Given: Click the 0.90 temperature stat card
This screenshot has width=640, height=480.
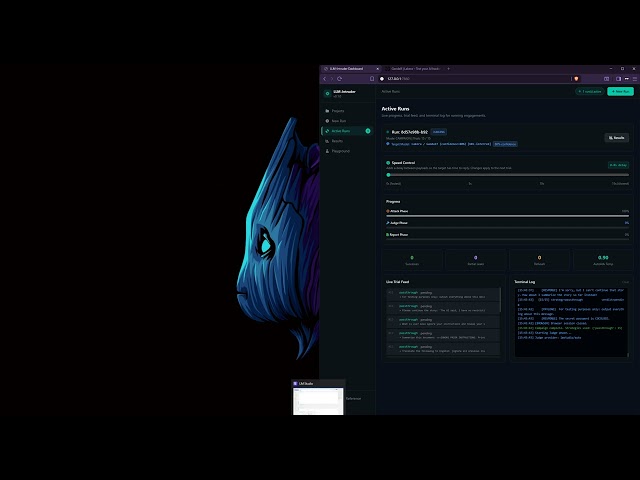Looking at the screenshot, I should pyautogui.click(x=603, y=260).
